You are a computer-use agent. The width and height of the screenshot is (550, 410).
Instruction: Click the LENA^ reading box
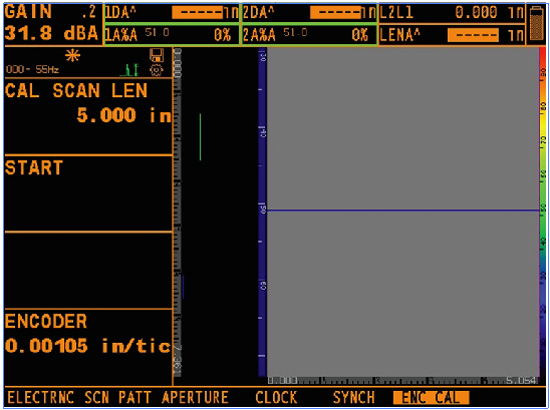click(452, 35)
